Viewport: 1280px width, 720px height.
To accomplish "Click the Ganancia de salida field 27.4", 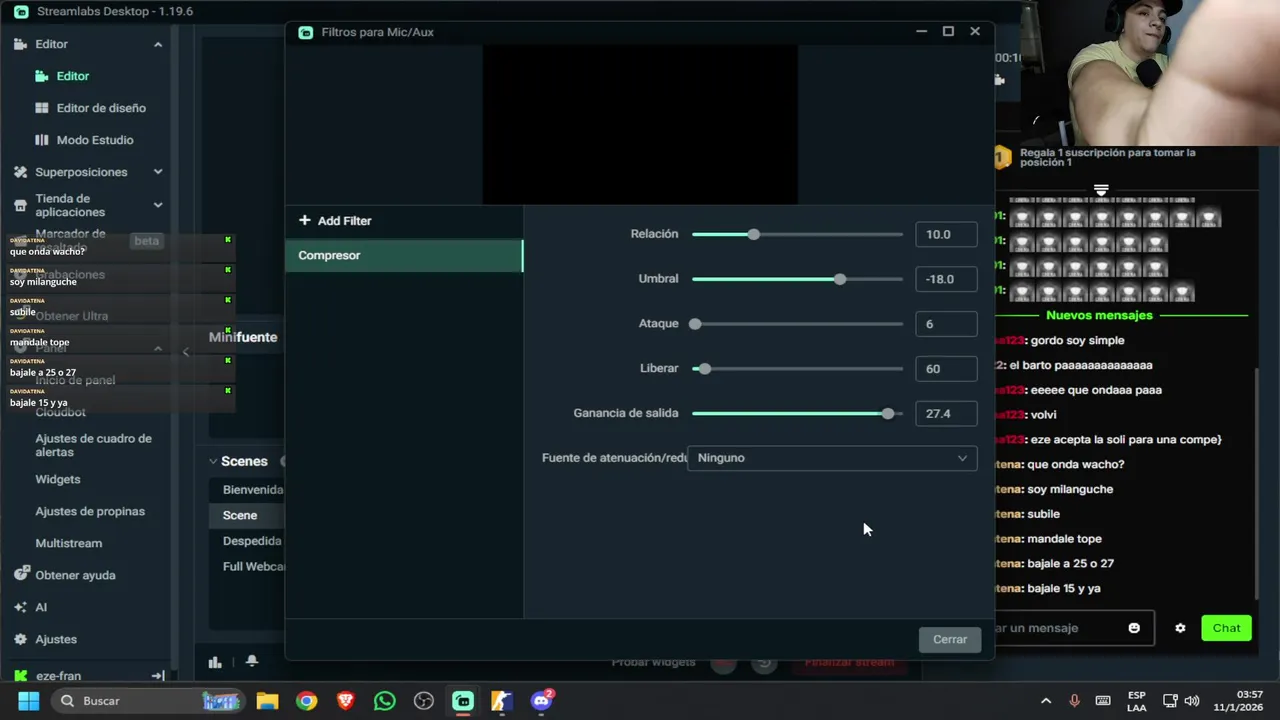I will pyautogui.click(x=946, y=413).
